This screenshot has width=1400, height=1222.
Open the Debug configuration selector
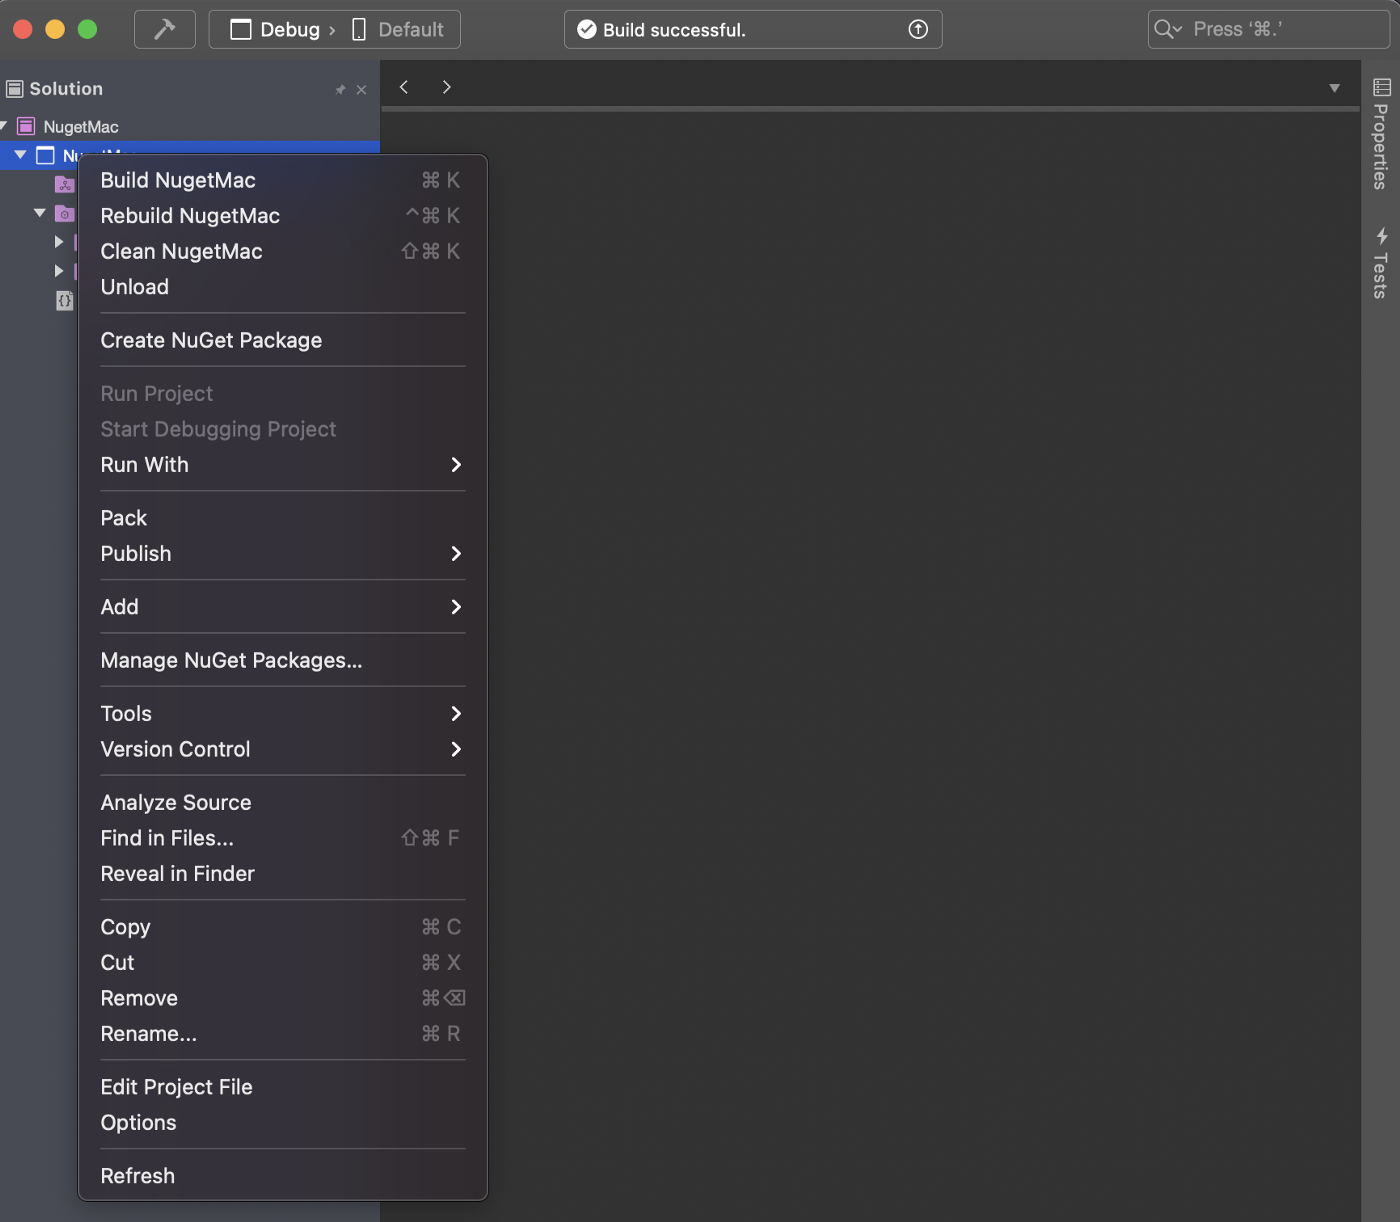(x=275, y=30)
